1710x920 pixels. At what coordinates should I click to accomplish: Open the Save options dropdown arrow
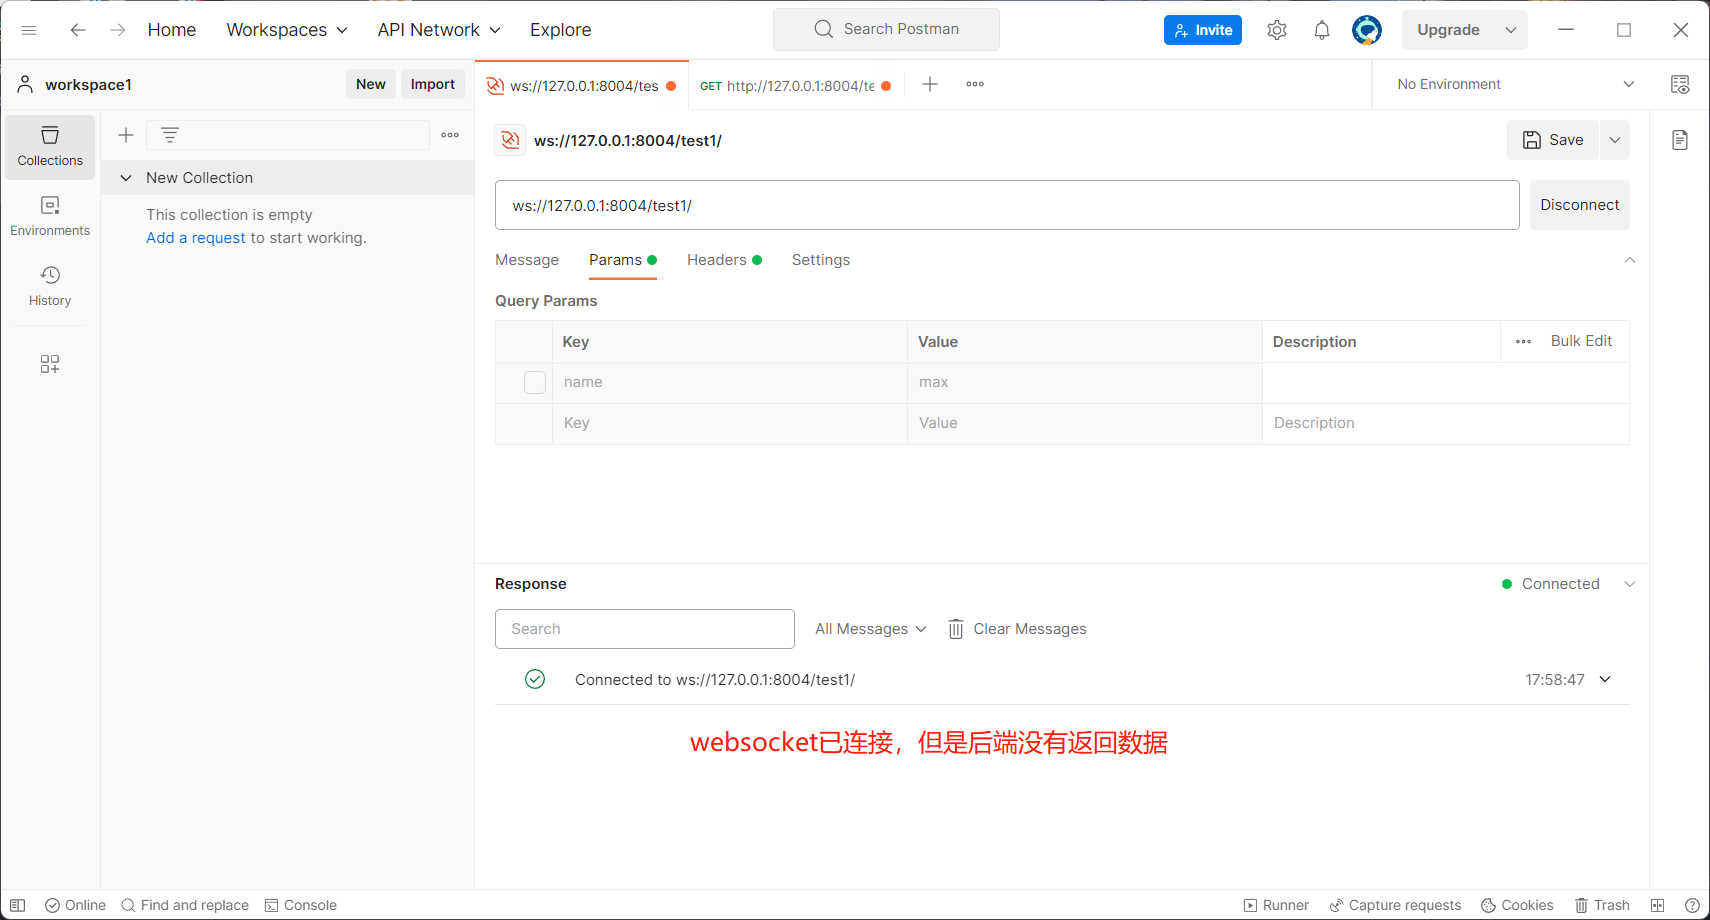click(x=1615, y=140)
